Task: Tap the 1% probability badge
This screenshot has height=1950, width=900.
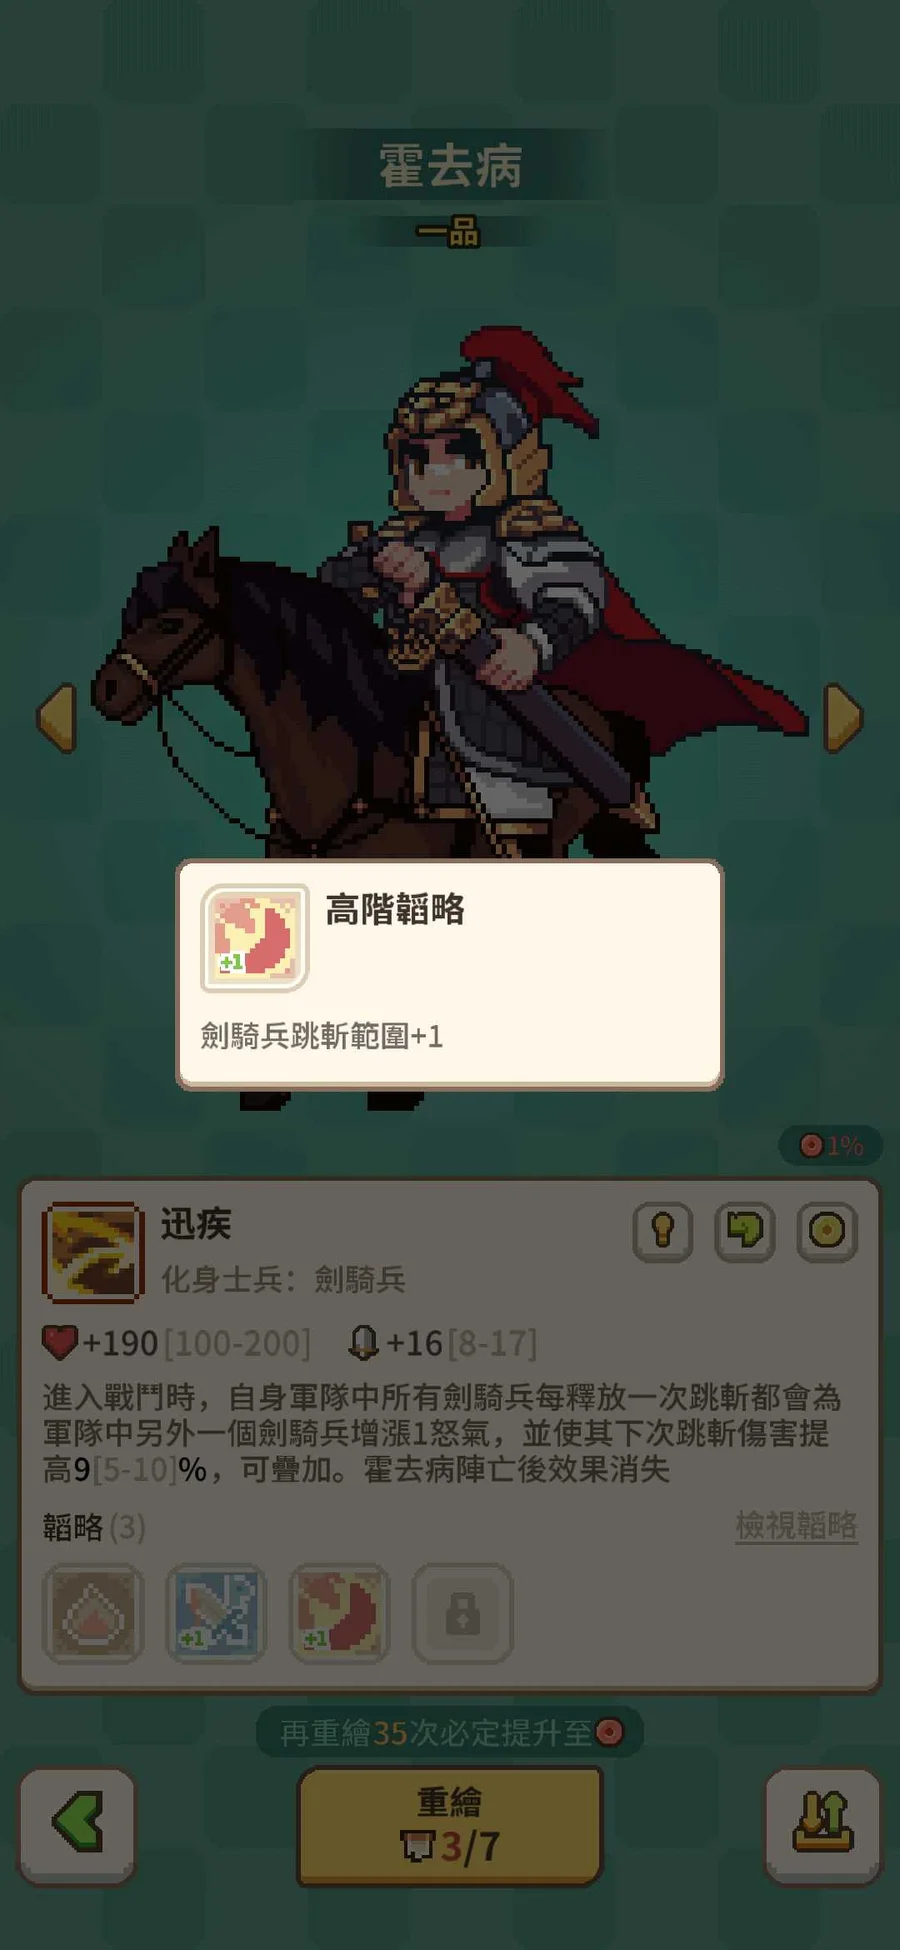Action: click(831, 1146)
